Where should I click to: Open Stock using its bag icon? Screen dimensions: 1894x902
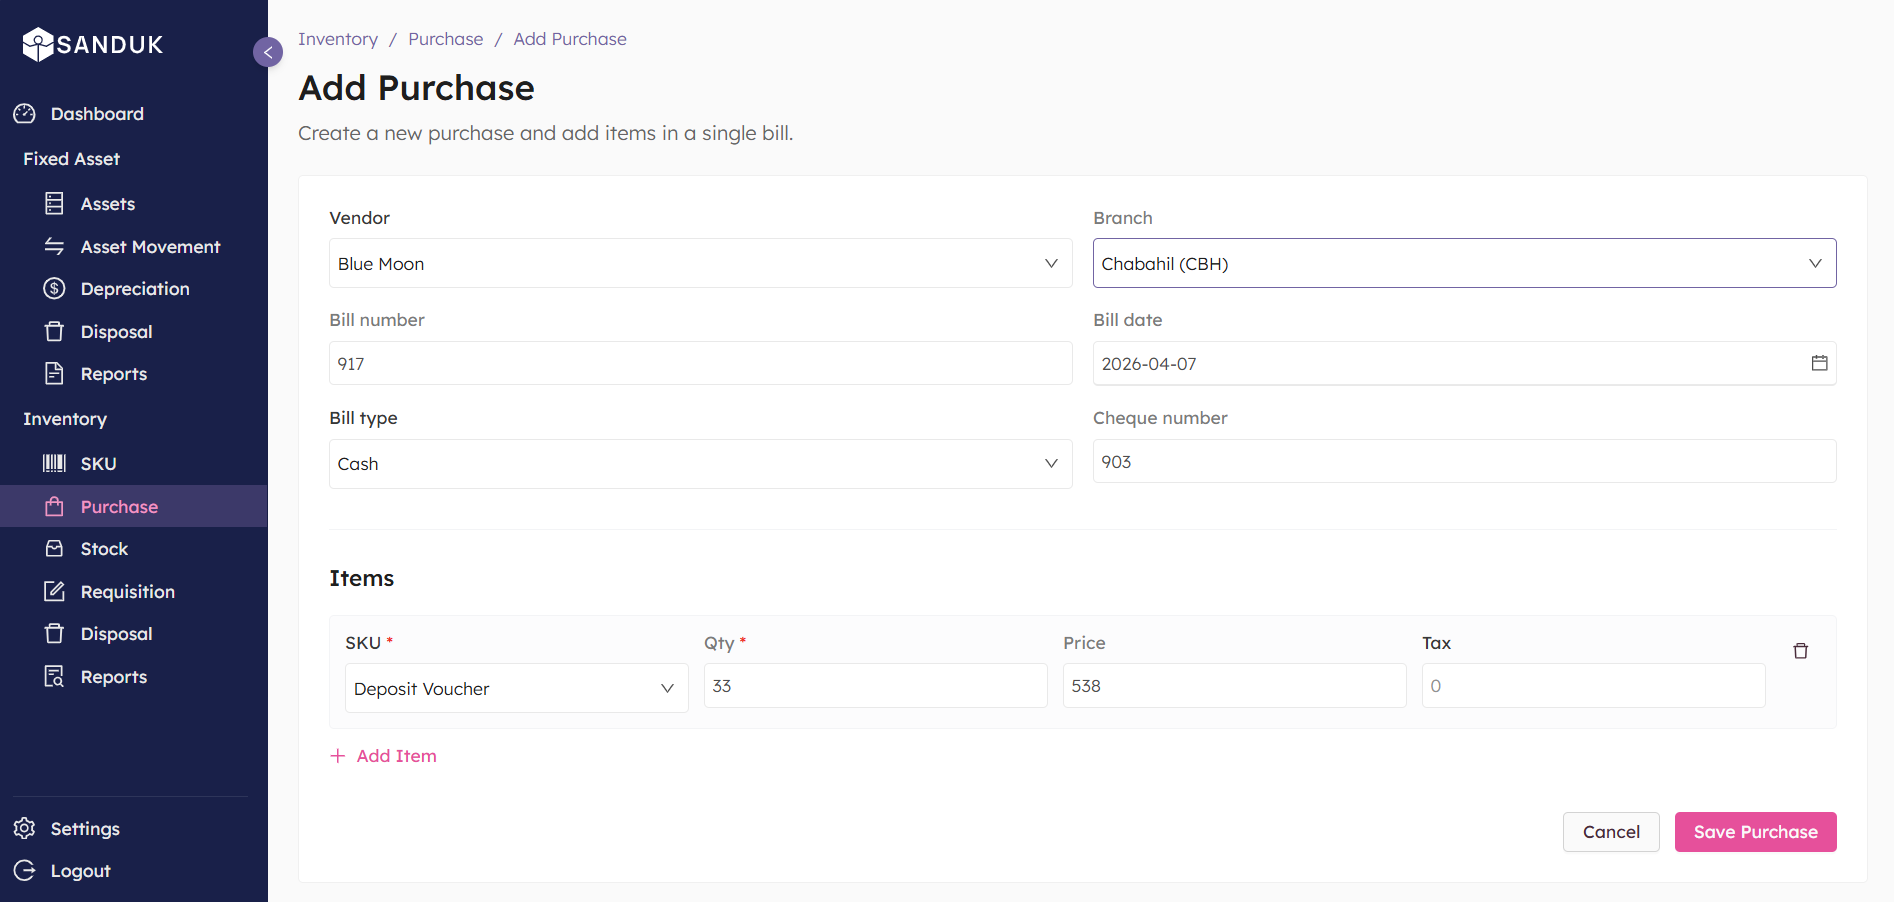coord(55,548)
